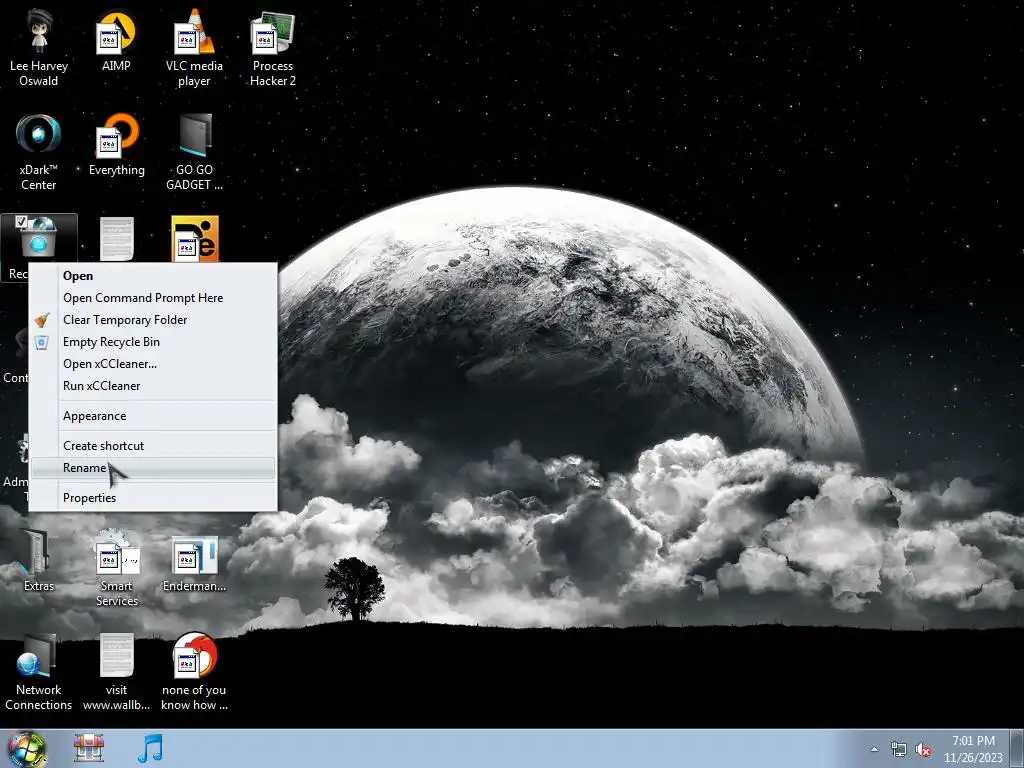Click Appearance in the context menu
This screenshot has height=768, width=1024.
coord(153,416)
